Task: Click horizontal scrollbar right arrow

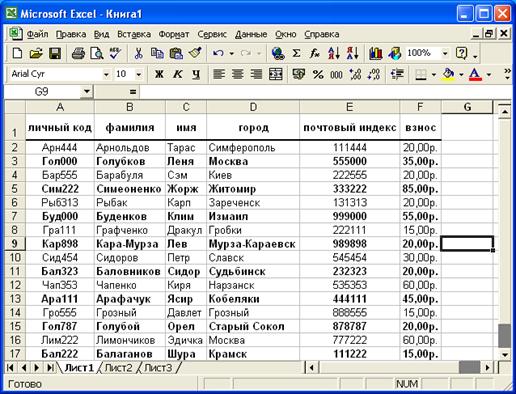Action: 487,368
